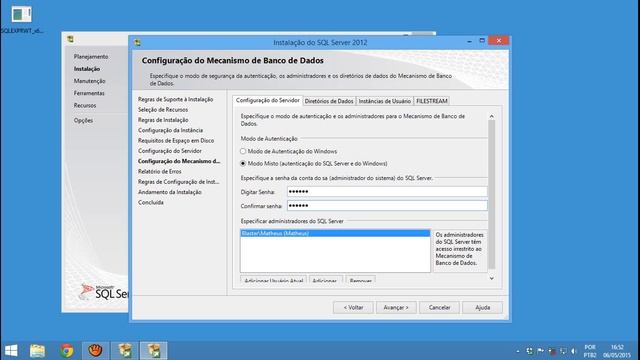Viewport: 640px width, 360px height.
Task: Click the Confirmar senha password field
Action: coord(387,206)
